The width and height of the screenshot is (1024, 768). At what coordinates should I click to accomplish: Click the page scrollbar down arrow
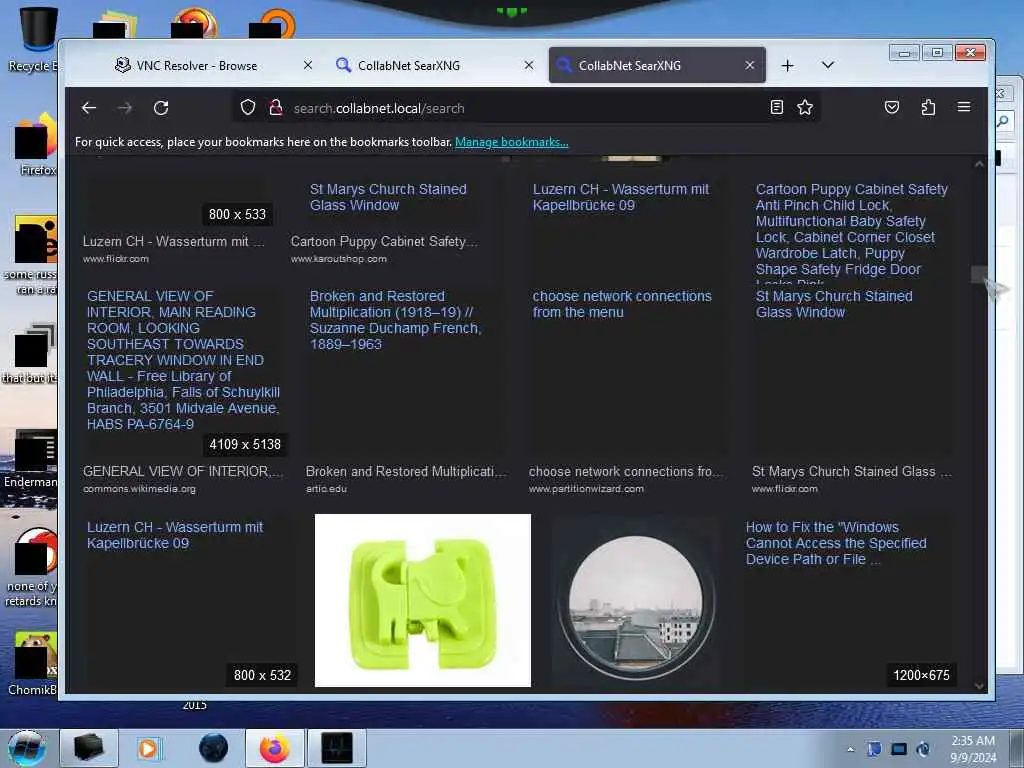979,686
